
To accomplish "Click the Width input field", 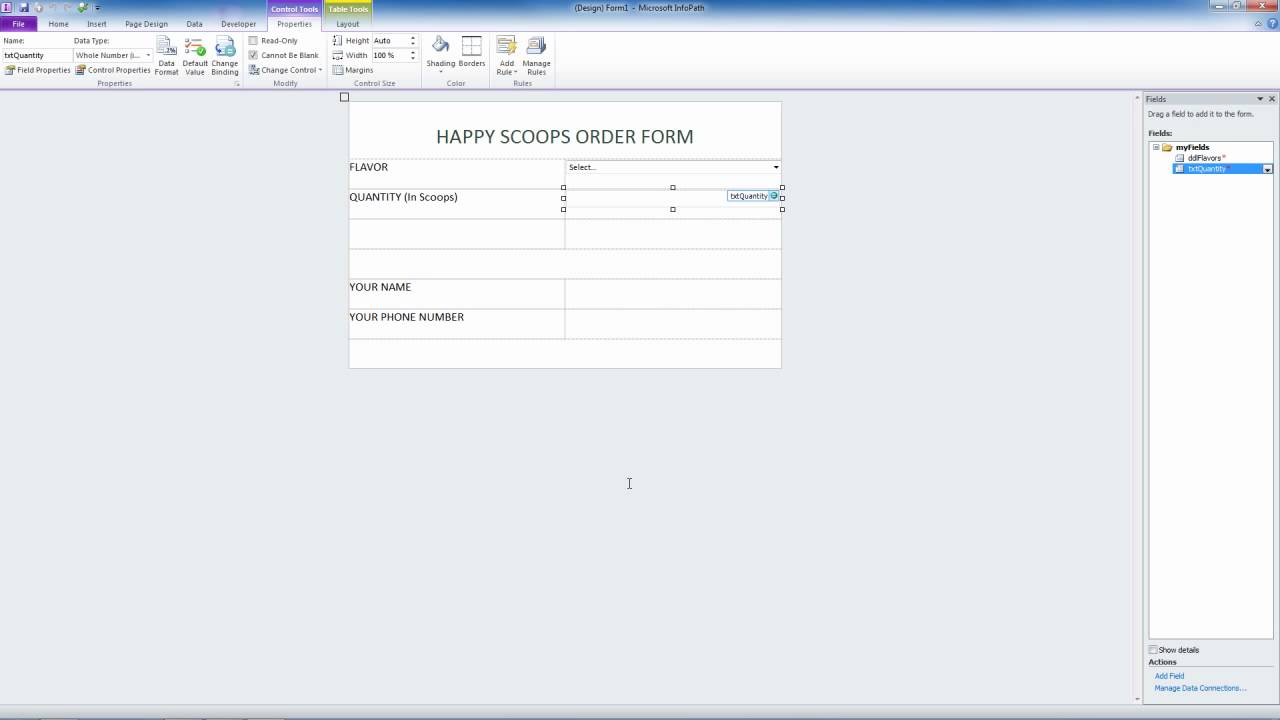I will point(389,55).
